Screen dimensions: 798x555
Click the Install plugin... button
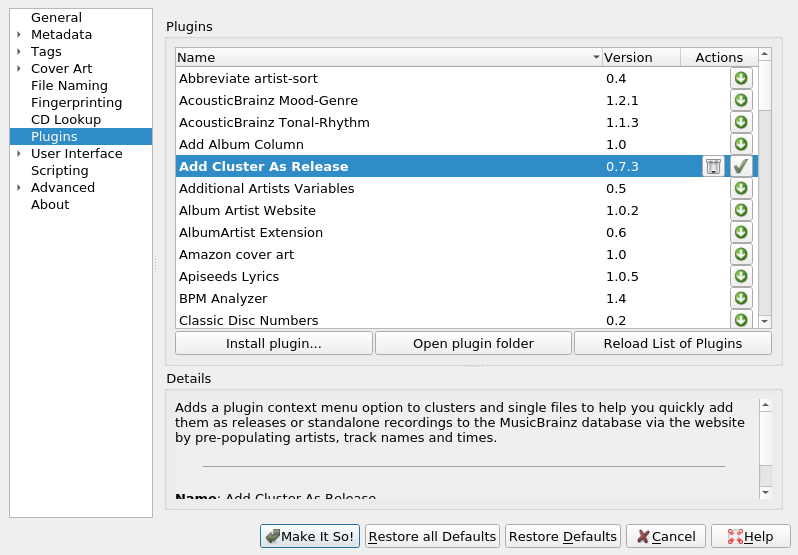click(273, 344)
